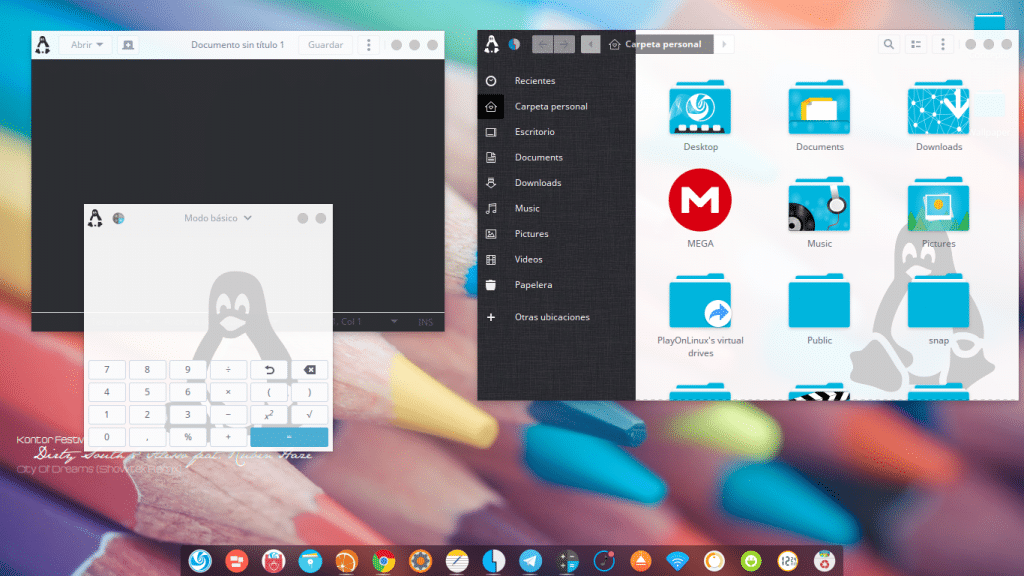Click the blue equals key on calculator
Viewport: 1024px width, 576px height.
click(x=289, y=437)
